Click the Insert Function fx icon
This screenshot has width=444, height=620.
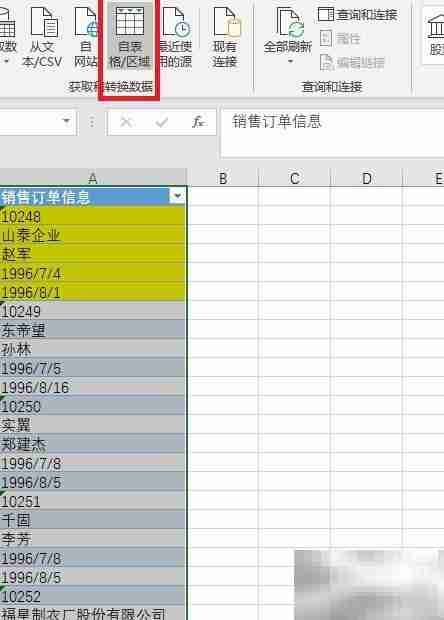click(198, 122)
